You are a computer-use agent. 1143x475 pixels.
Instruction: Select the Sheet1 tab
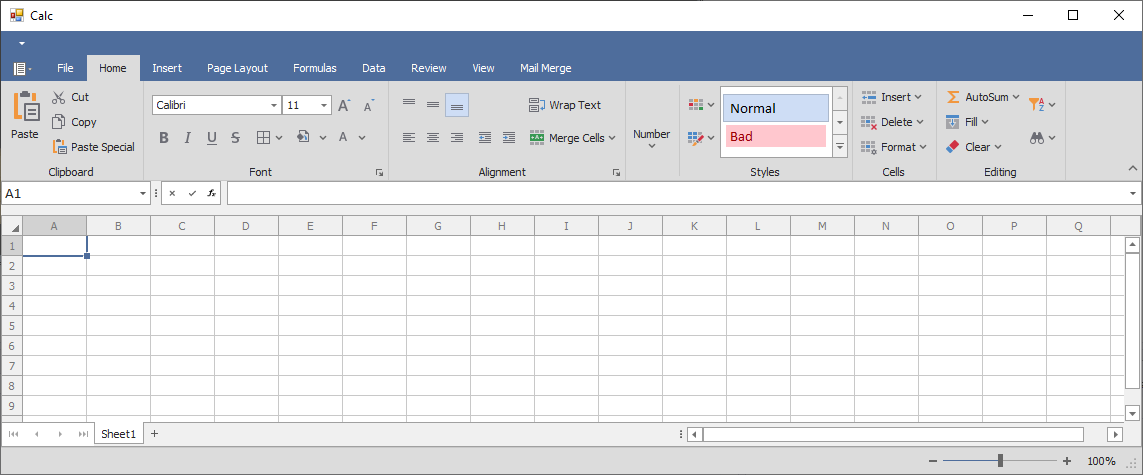119,433
